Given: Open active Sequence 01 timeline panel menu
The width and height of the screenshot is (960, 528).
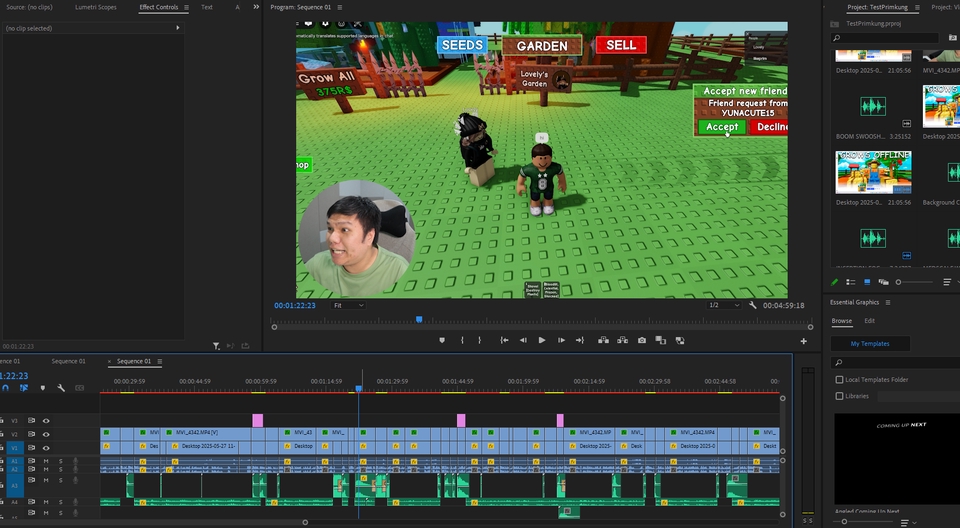Looking at the screenshot, I should 160,361.
